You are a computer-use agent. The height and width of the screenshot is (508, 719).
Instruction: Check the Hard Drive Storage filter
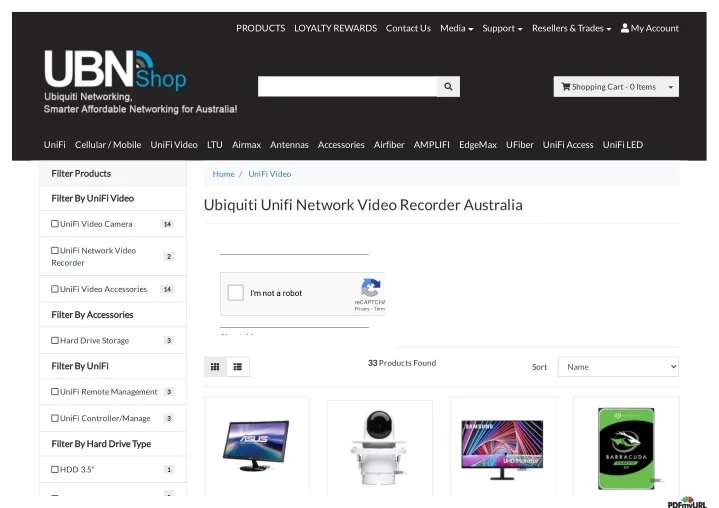pyautogui.click(x=55, y=340)
